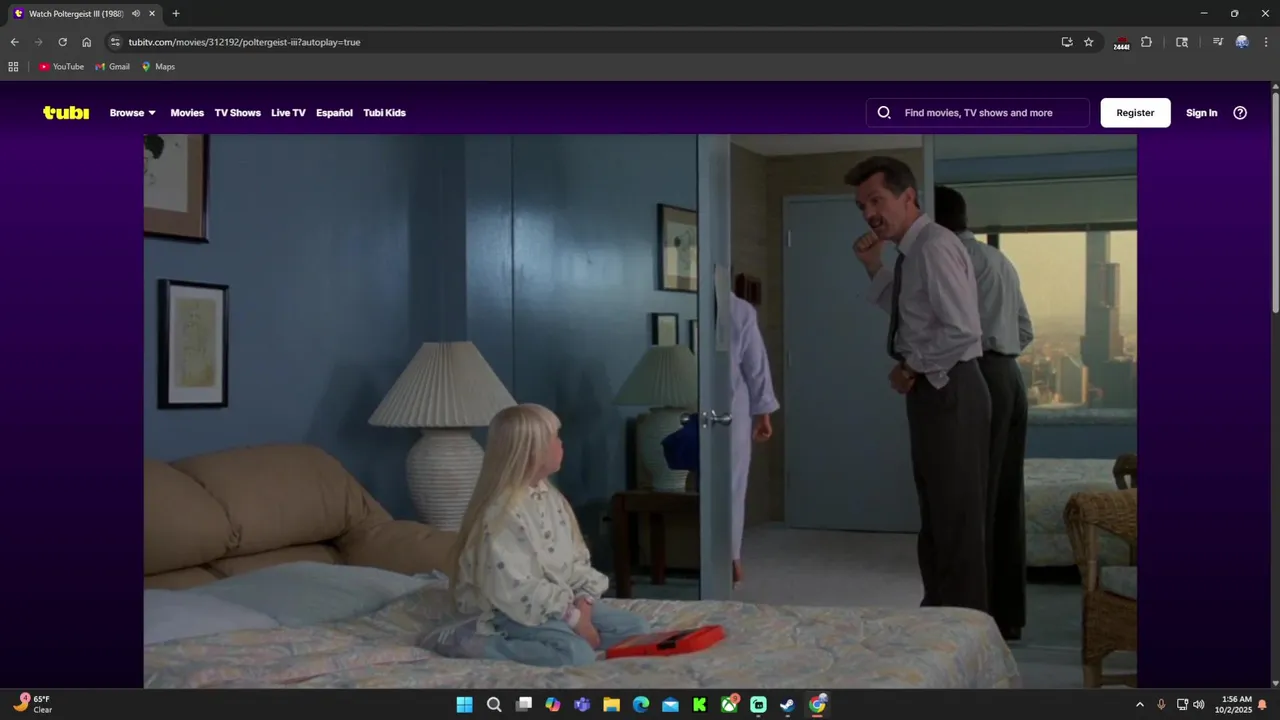Image resolution: width=1280 pixels, height=720 pixels.
Task: Open Steam from the taskbar
Action: point(788,705)
